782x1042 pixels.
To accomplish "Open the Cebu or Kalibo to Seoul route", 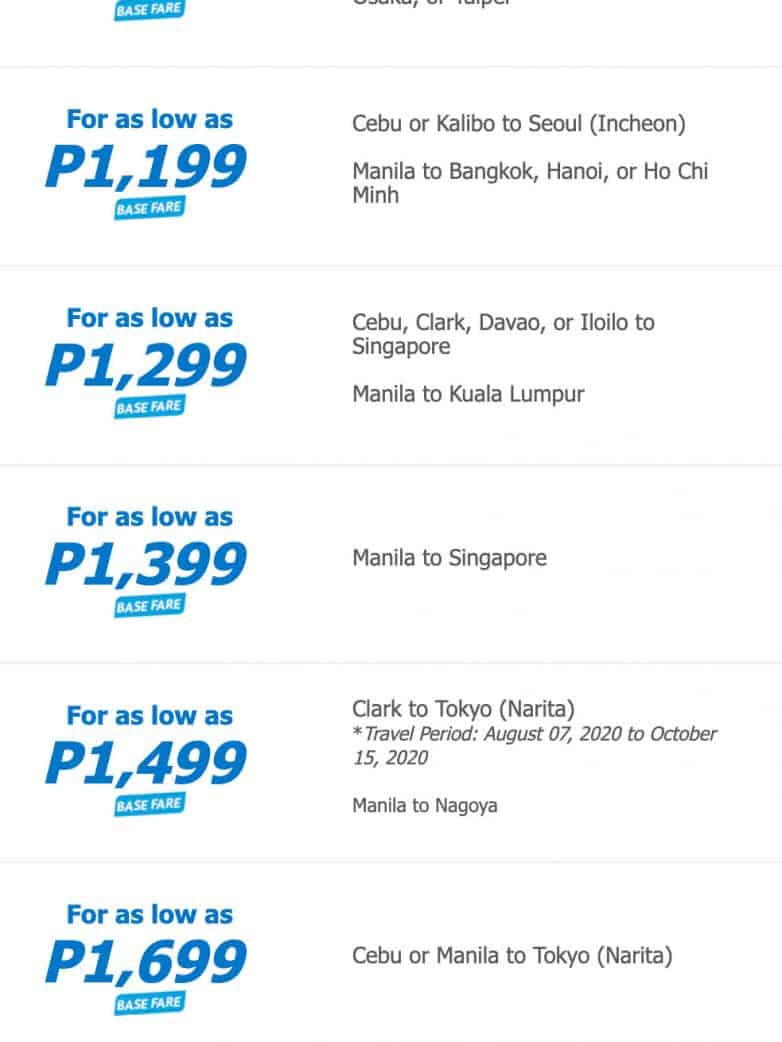I will click(x=519, y=124).
